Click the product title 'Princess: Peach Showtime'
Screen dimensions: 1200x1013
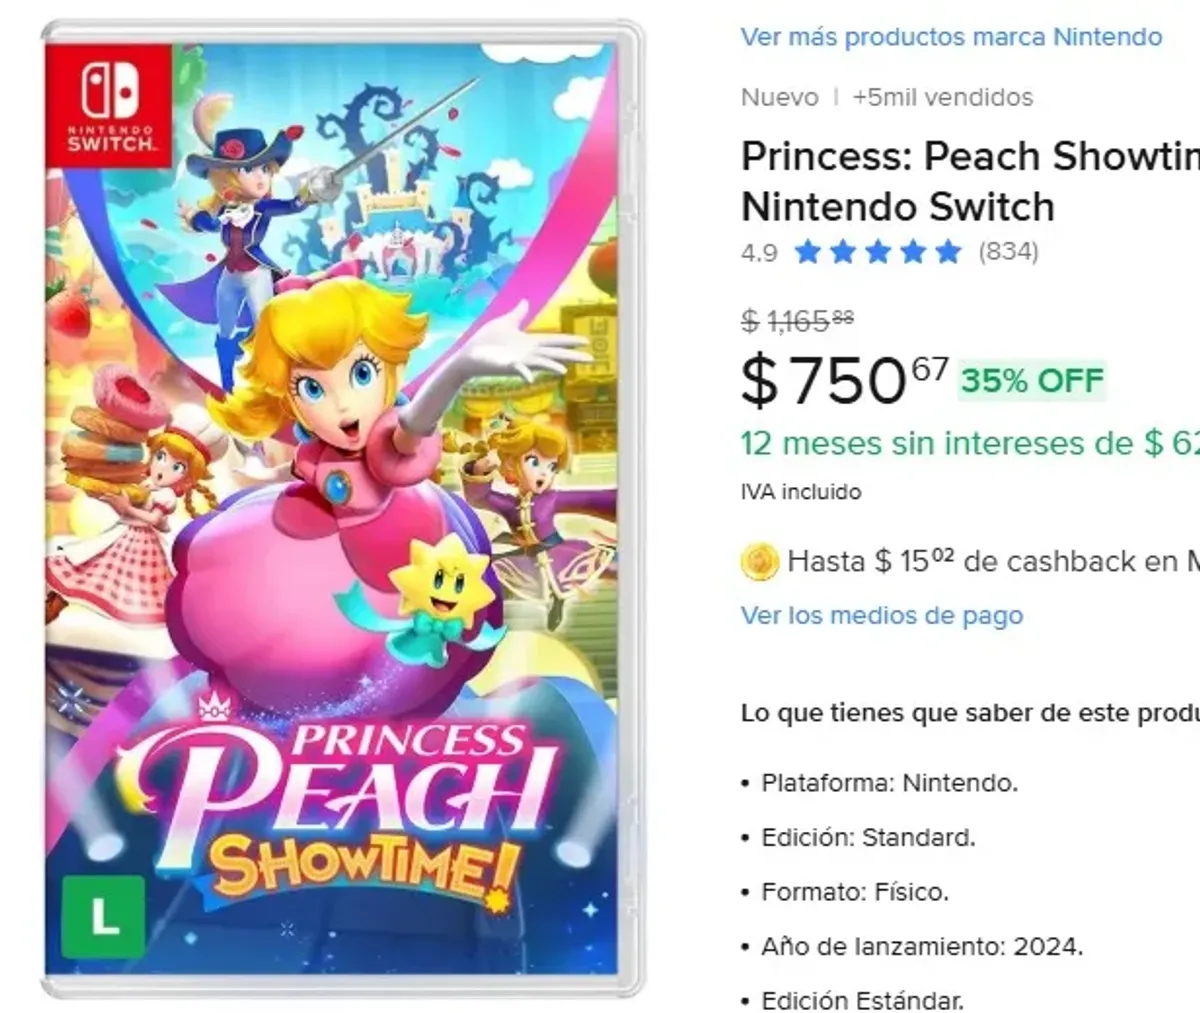click(x=950, y=180)
